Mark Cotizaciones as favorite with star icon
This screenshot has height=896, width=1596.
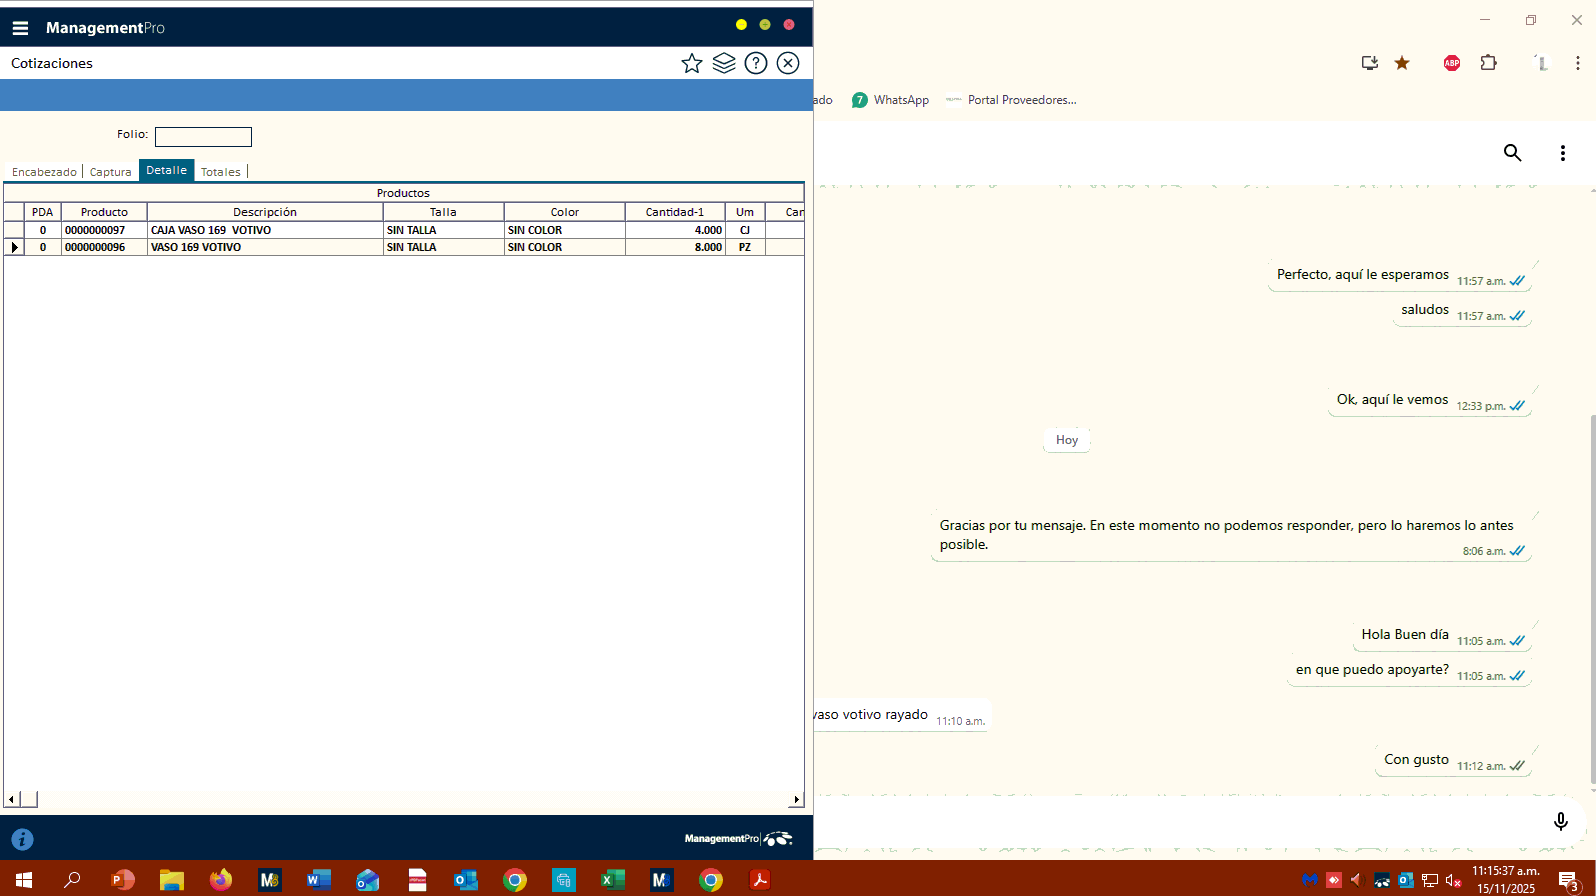(691, 64)
